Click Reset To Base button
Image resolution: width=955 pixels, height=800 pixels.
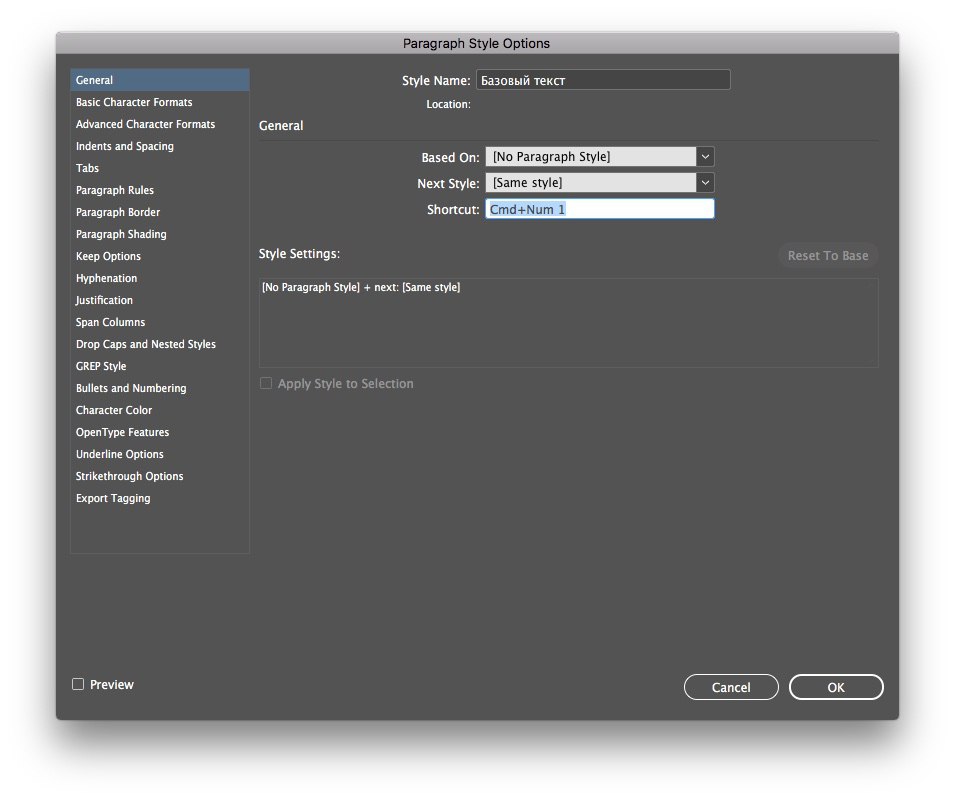click(x=828, y=256)
